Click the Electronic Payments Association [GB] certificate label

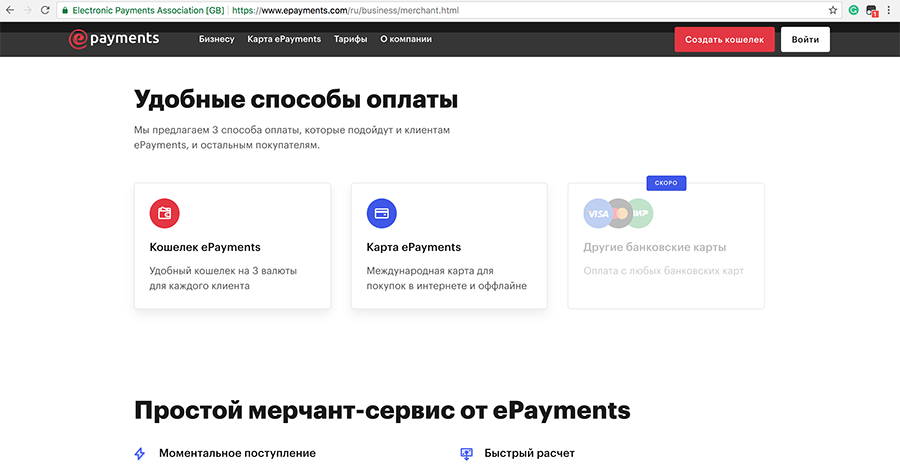click(148, 10)
